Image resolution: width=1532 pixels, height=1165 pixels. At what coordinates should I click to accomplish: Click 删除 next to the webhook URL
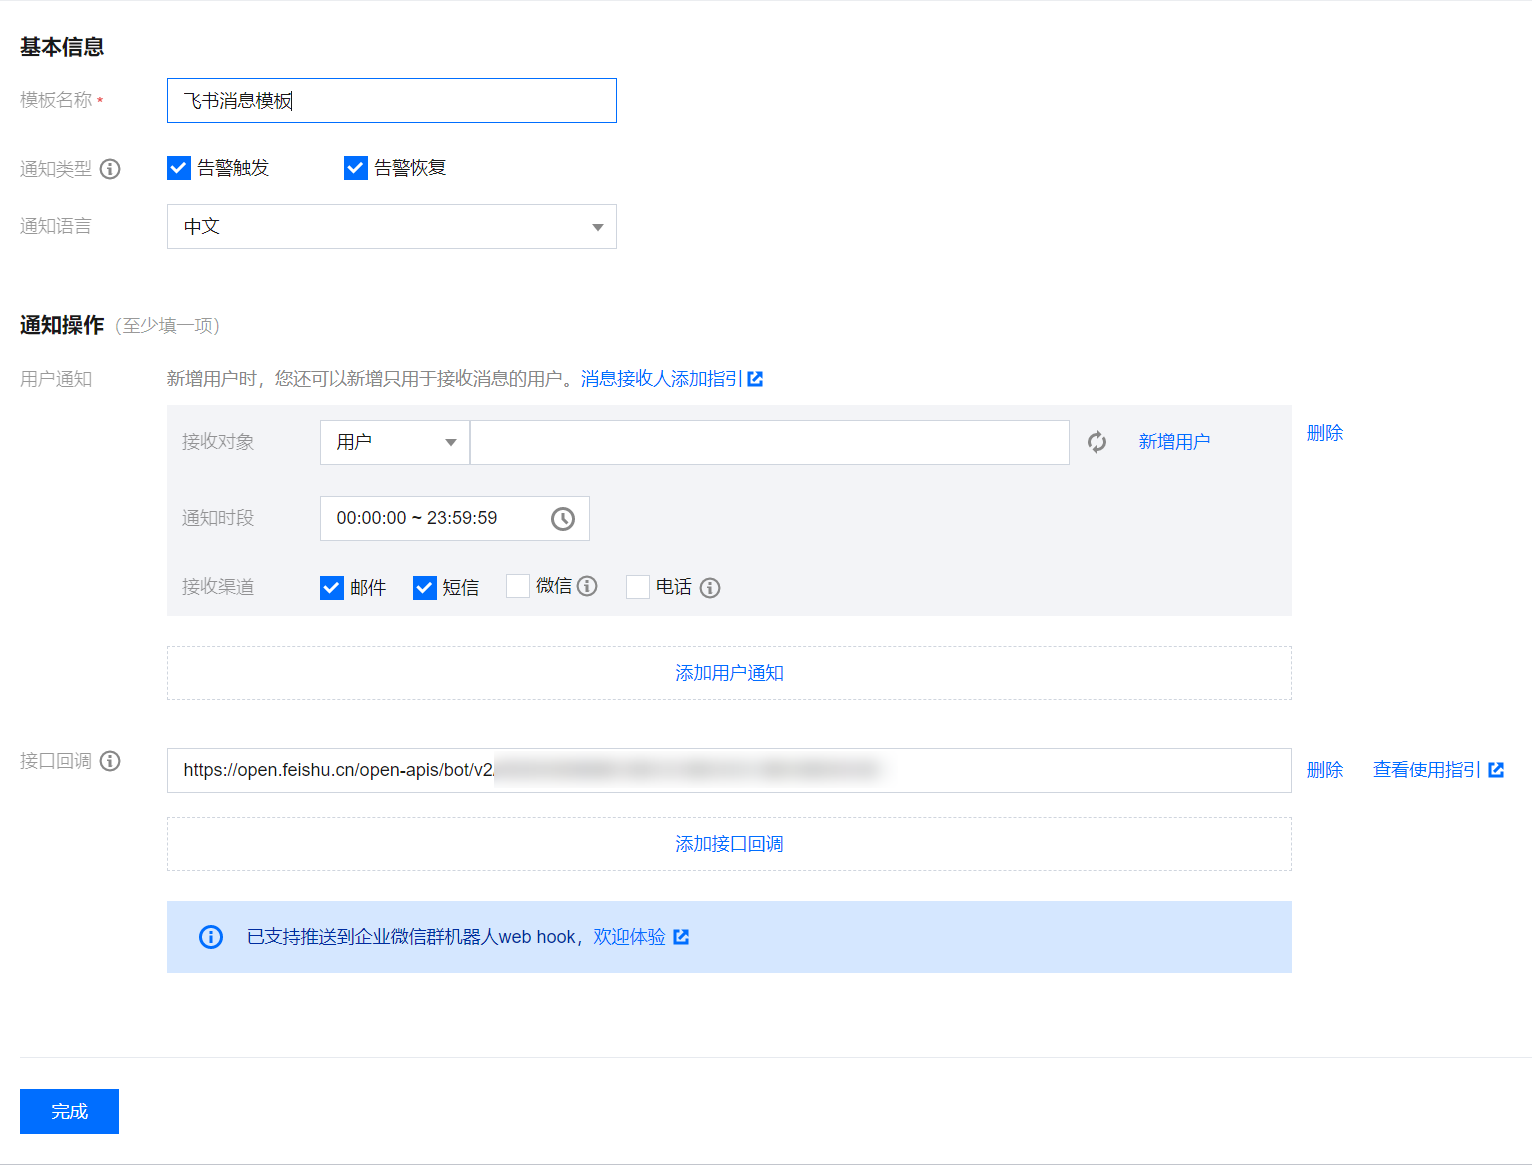pyautogui.click(x=1325, y=770)
